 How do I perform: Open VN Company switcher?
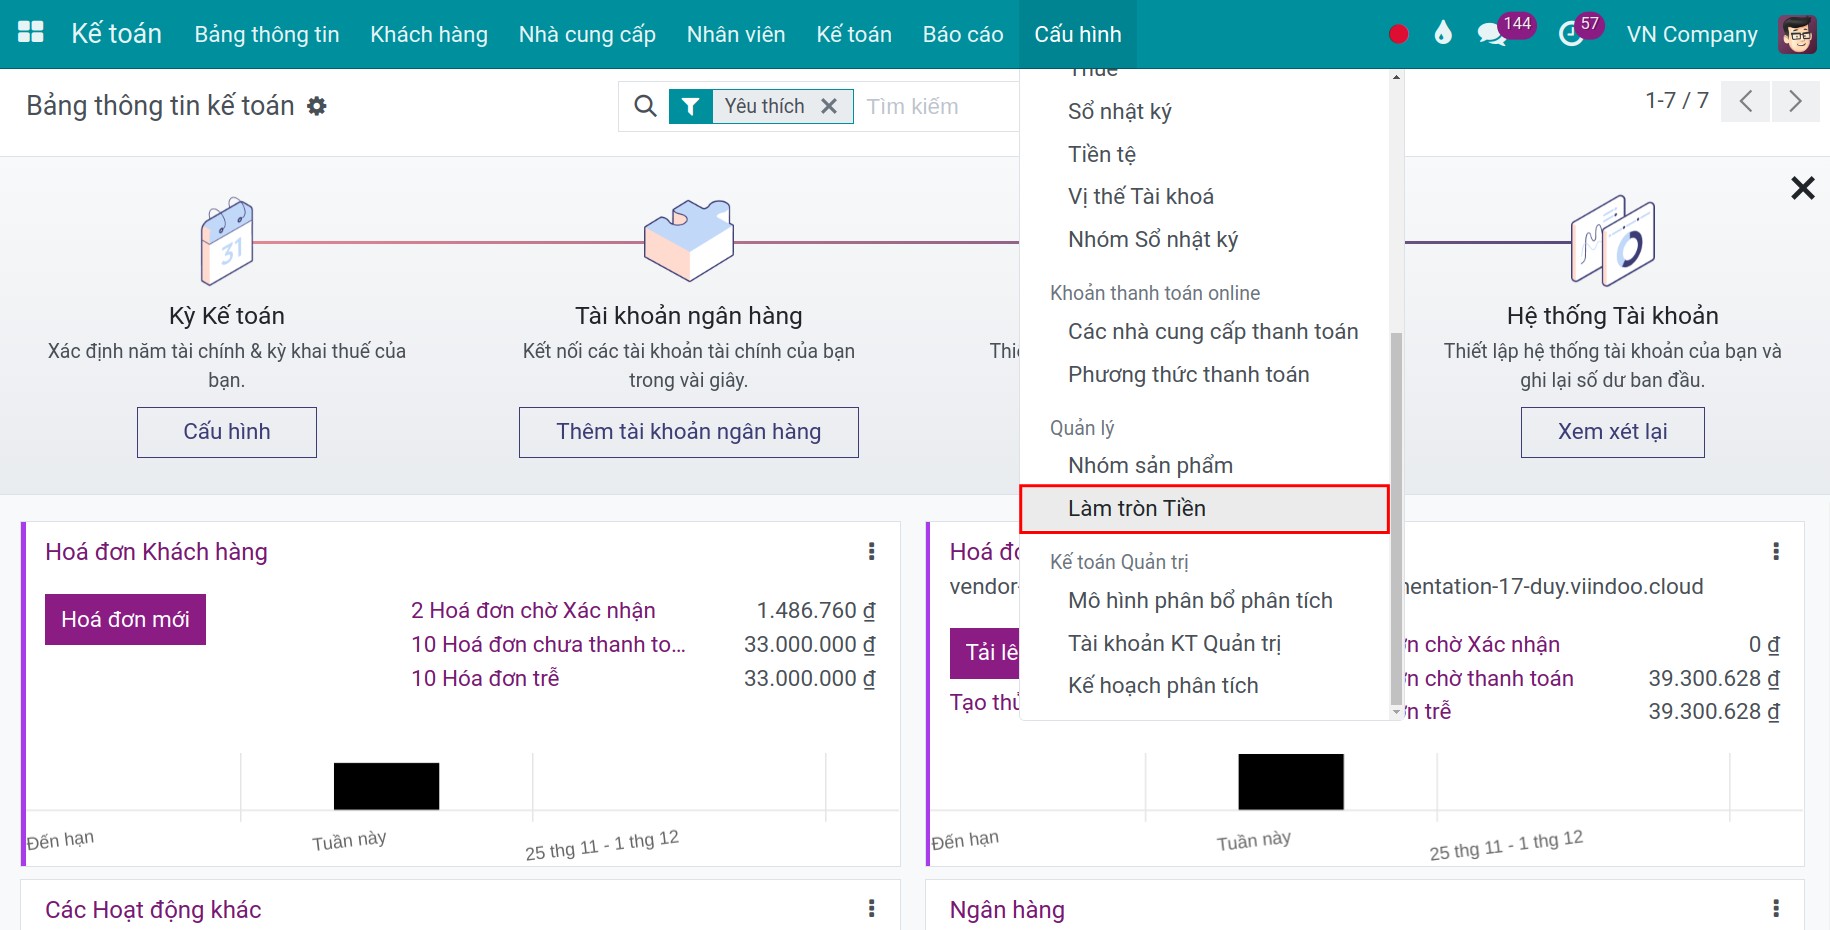click(x=1691, y=34)
